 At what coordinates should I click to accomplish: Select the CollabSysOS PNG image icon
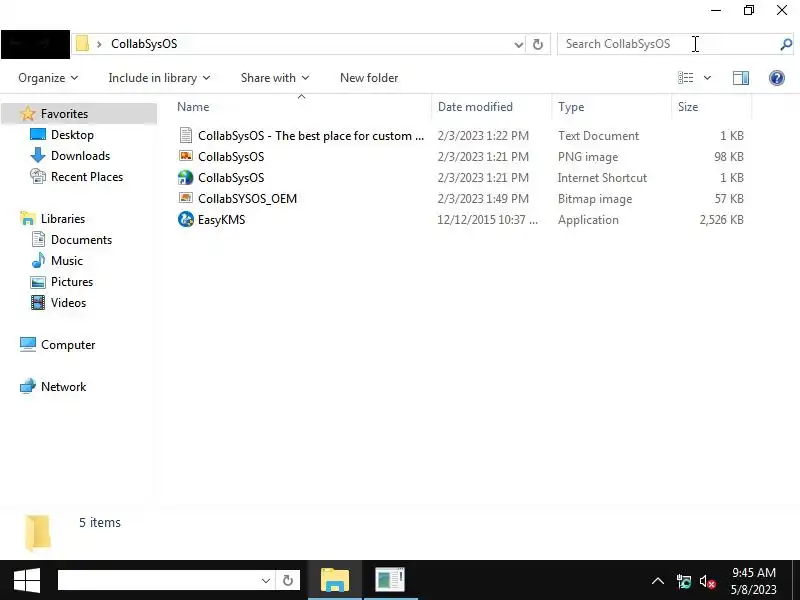coord(186,156)
